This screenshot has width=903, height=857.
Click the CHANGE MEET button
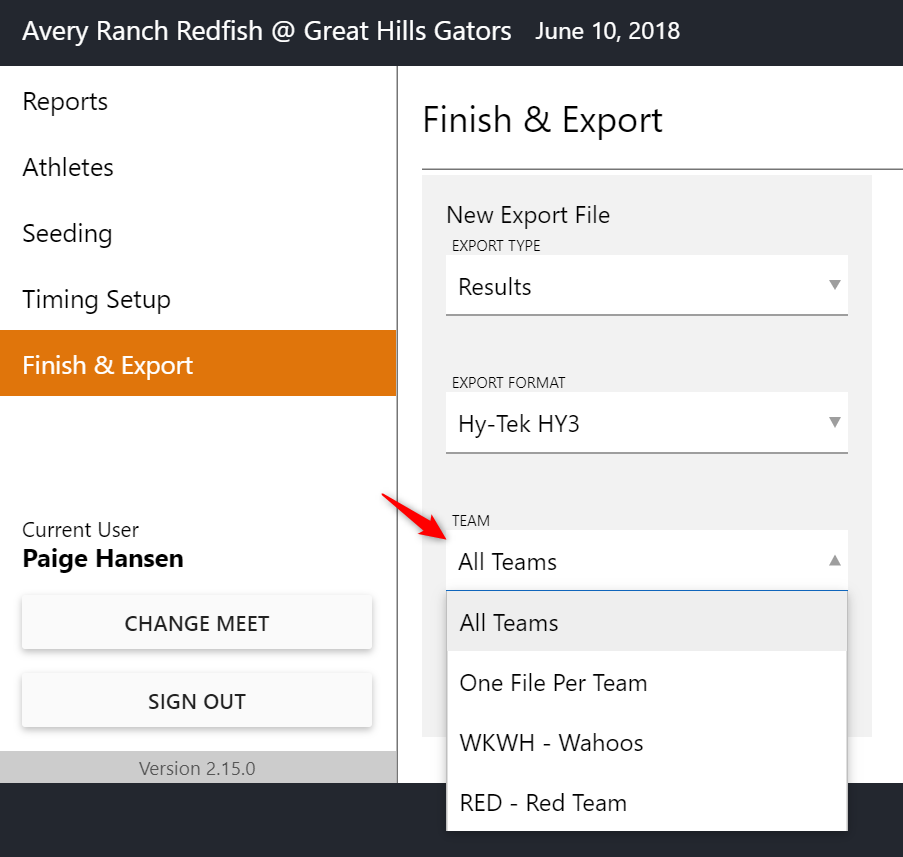pyautogui.click(x=197, y=624)
